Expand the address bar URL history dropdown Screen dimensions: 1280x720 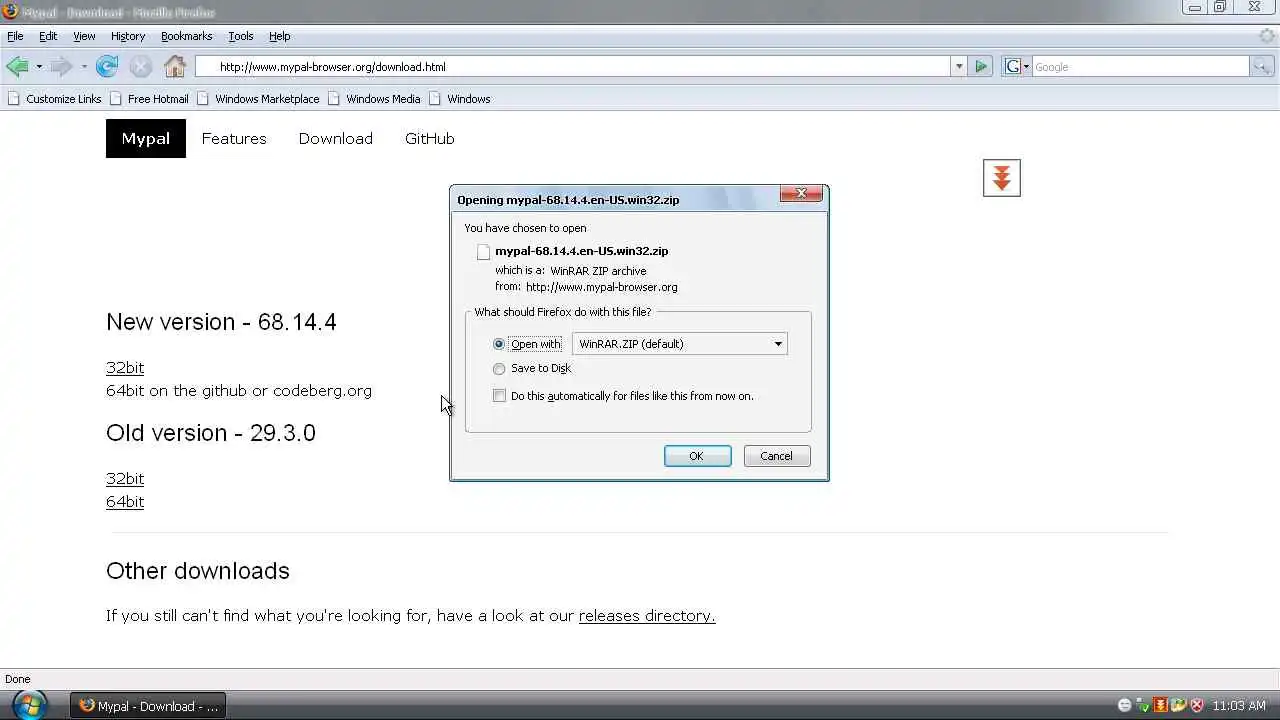point(958,67)
